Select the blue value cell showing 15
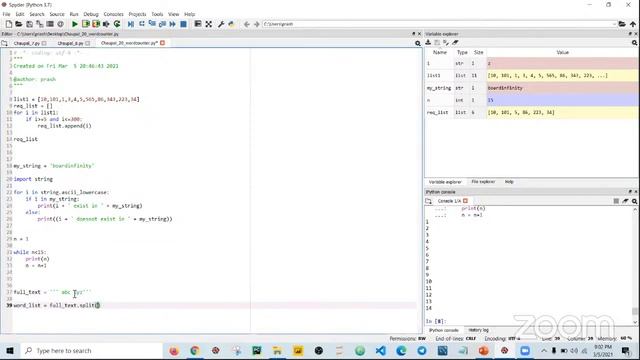Viewport: 640px width, 360px height. (562, 100)
